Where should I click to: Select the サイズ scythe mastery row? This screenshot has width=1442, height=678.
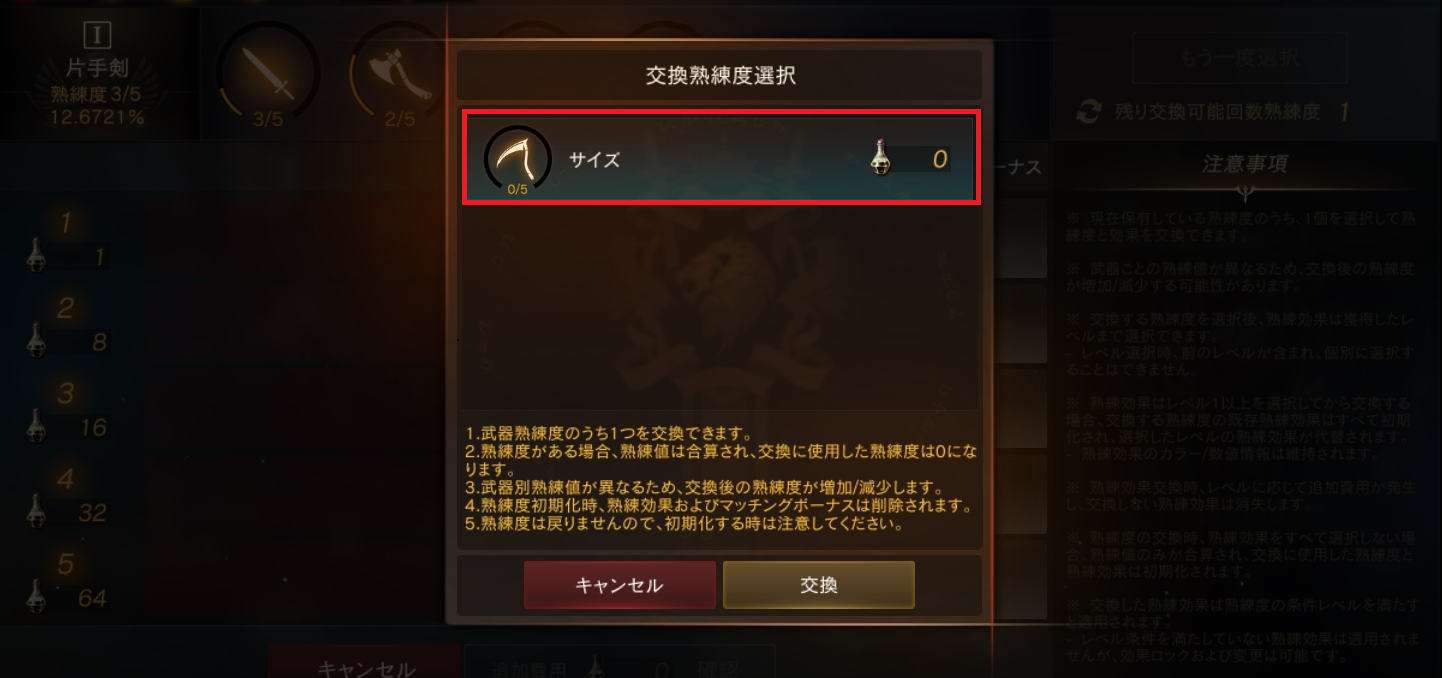721,160
